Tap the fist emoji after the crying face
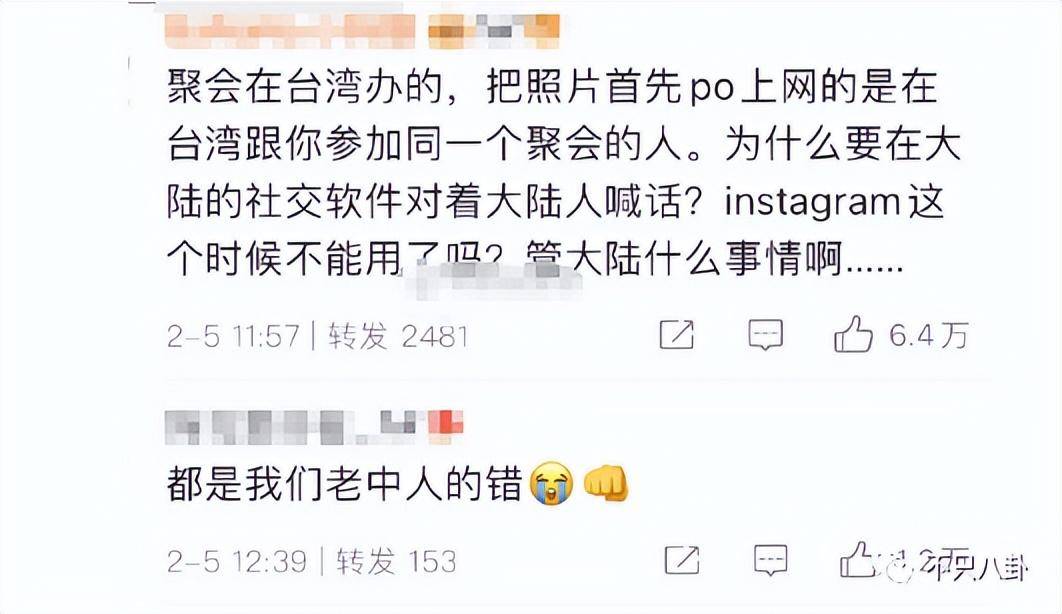This screenshot has height=614, width=1062. pyautogui.click(x=606, y=483)
